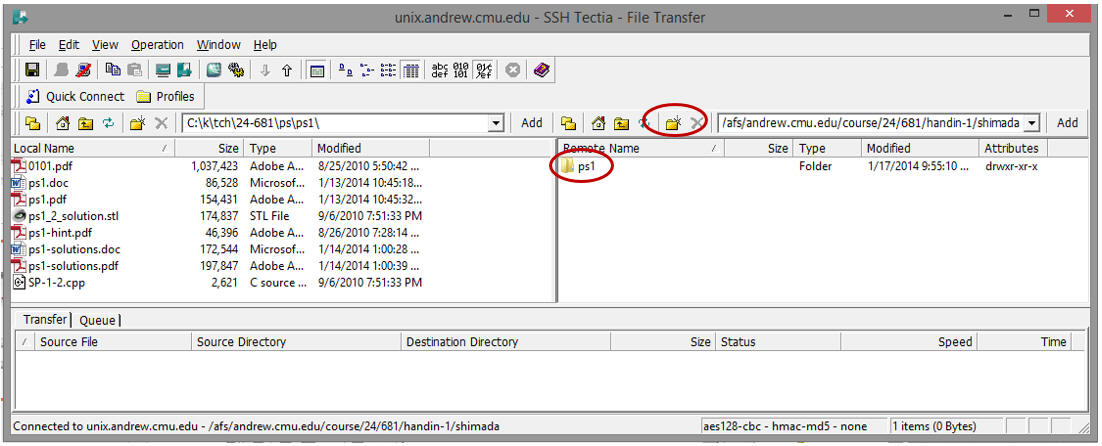Go up one local folder level

click(x=86, y=123)
